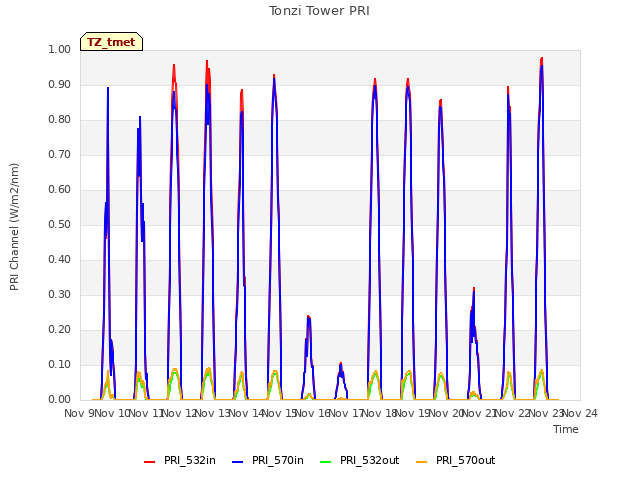Click the Nov 12 x-axis date label
640x480 pixels.
pyautogui.click(x=180, y=413)
